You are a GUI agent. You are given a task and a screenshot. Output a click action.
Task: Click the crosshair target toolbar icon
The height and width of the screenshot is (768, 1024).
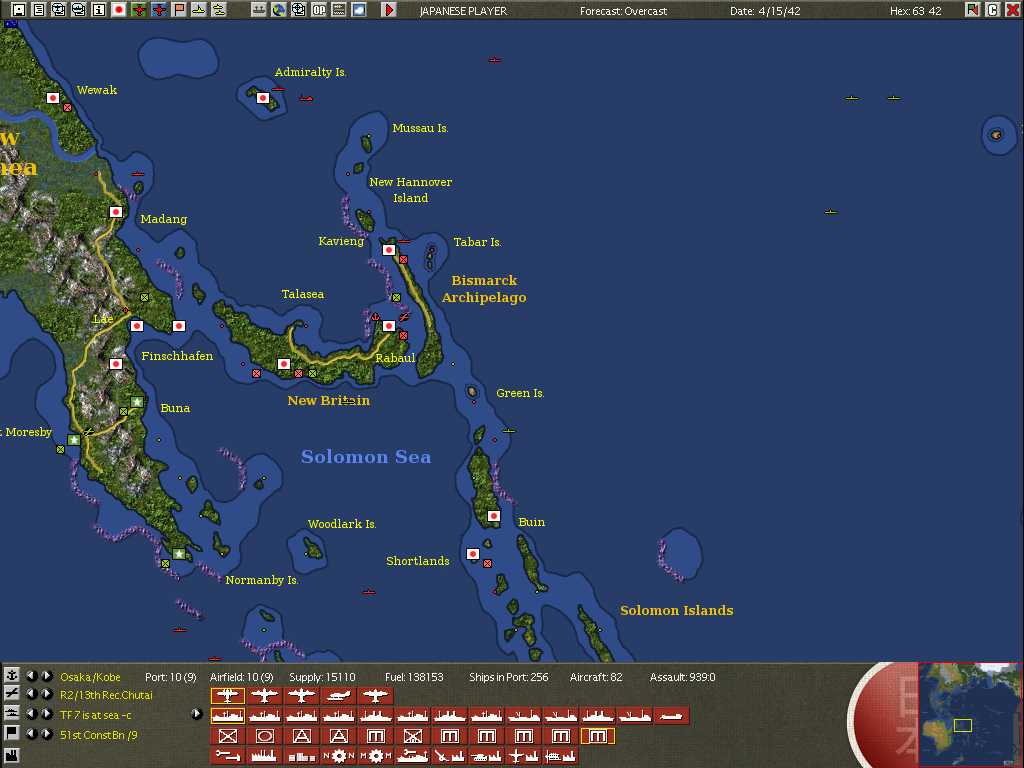coord(298,10)
